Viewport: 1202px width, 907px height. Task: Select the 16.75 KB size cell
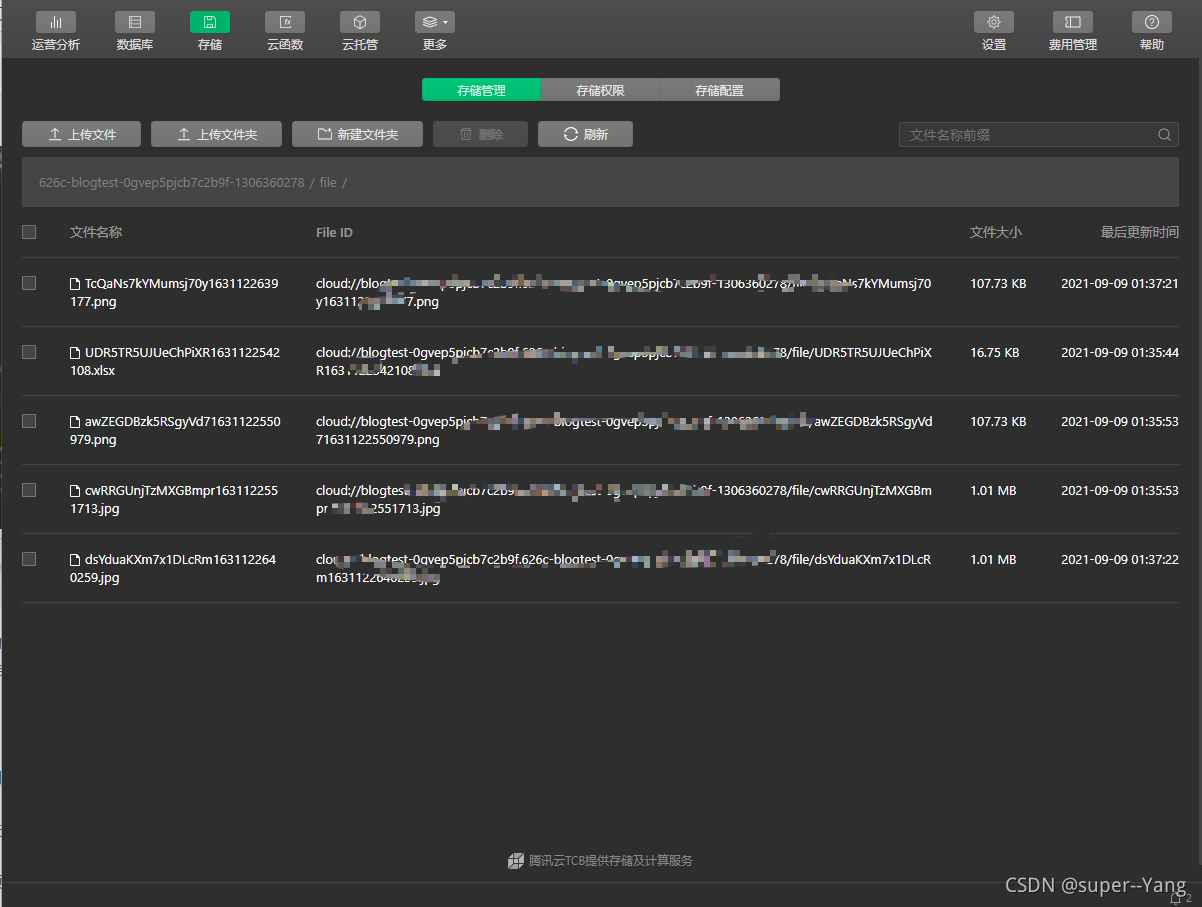pos(995,353)
